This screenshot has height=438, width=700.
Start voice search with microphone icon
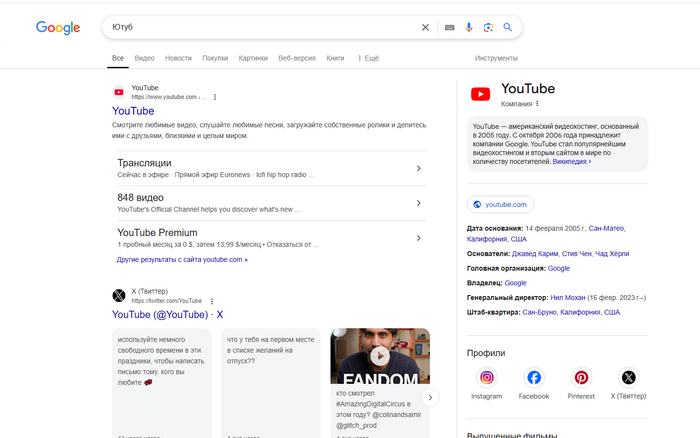(x=469, y=27)
